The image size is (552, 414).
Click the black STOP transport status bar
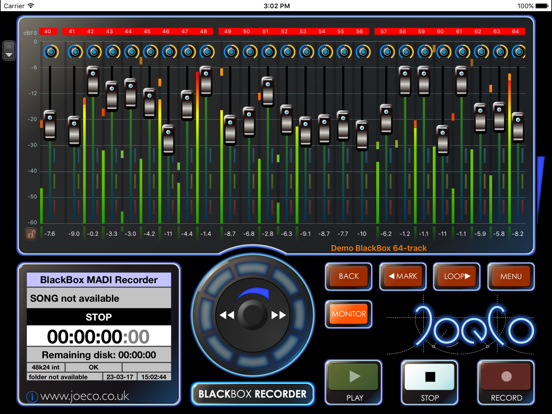[x=99, y=317]
